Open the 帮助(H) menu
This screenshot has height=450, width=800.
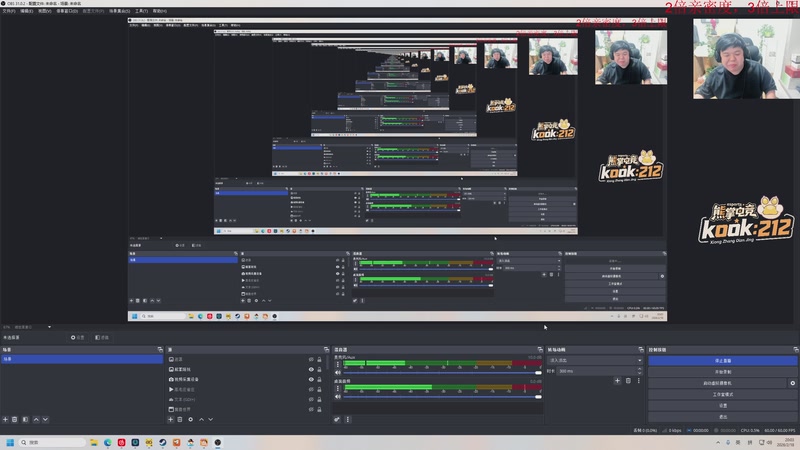click(160, 11)
